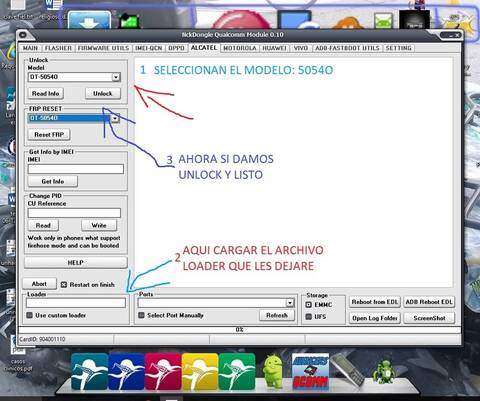The height and width of the screenshot is (401, 480).
Task: Select the UFS storage option
Action: [x=309, y=317]
